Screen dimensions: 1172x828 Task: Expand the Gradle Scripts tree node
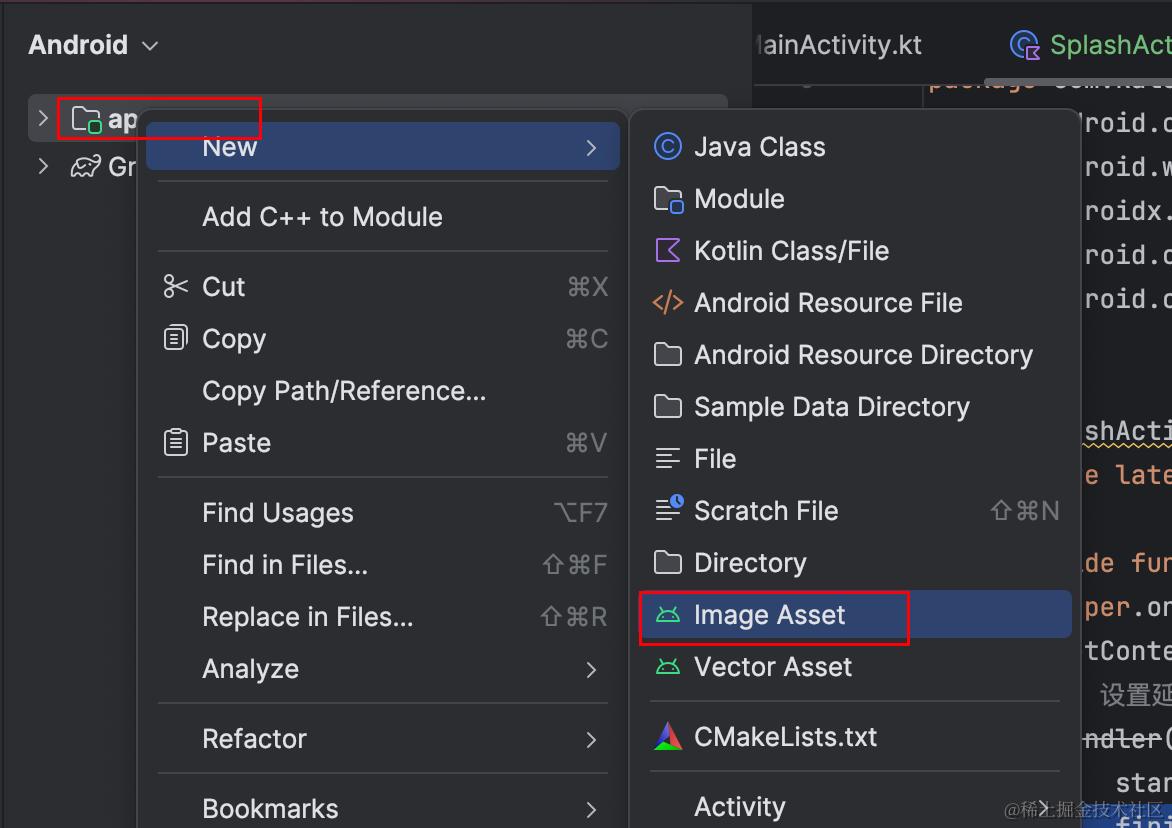click(x=42, y=166)
